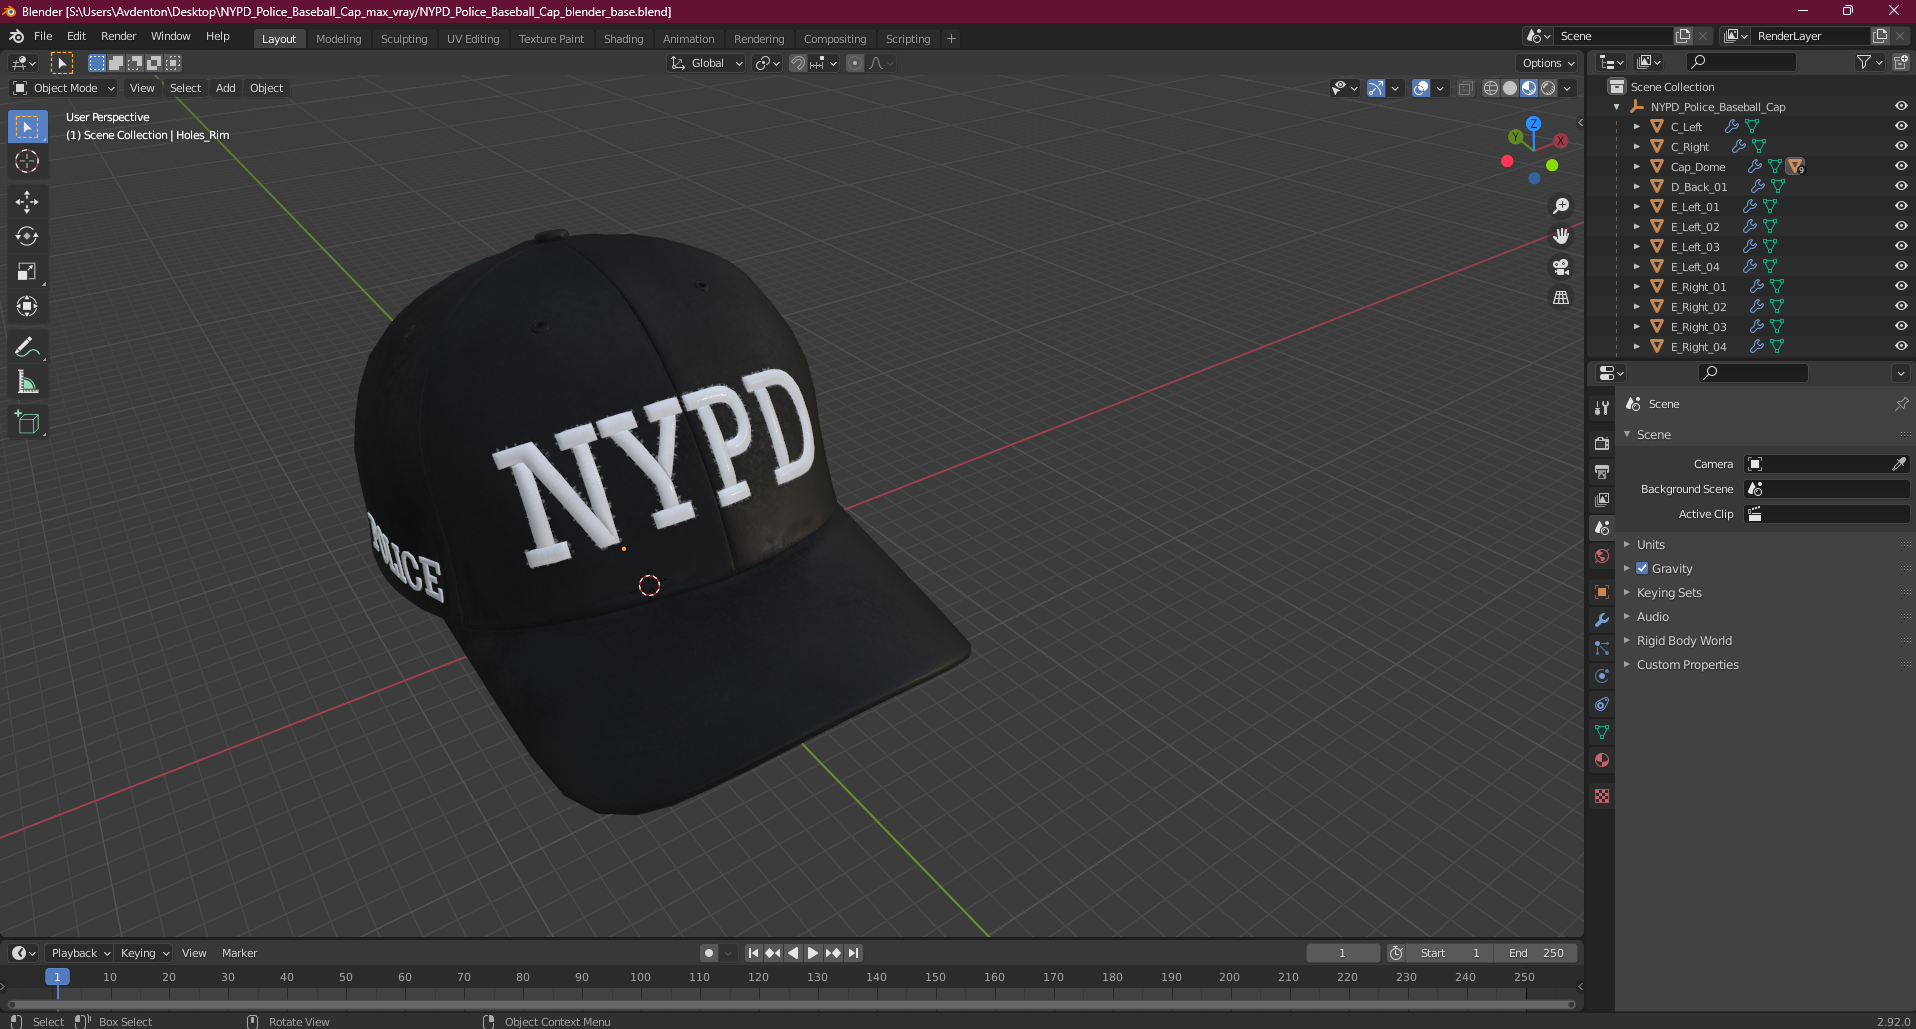The height and width of the screenshot is (1029, 1916).
Task: Jump to the first frame
Action: coord(753,953)
